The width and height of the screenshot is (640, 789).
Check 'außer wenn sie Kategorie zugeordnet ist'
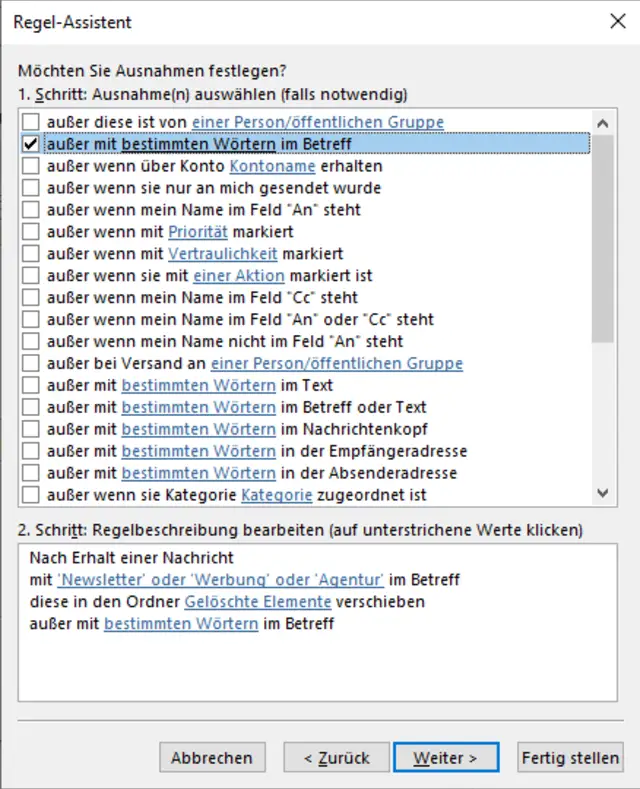(x=31, y=495)
